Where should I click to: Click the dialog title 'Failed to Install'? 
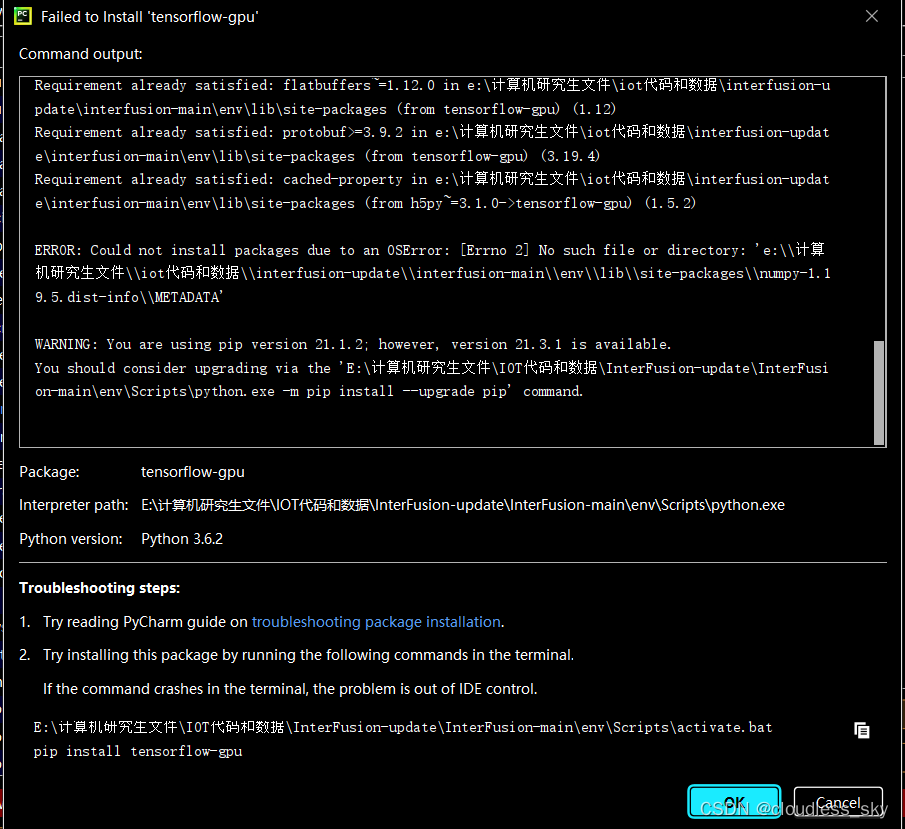149,17
